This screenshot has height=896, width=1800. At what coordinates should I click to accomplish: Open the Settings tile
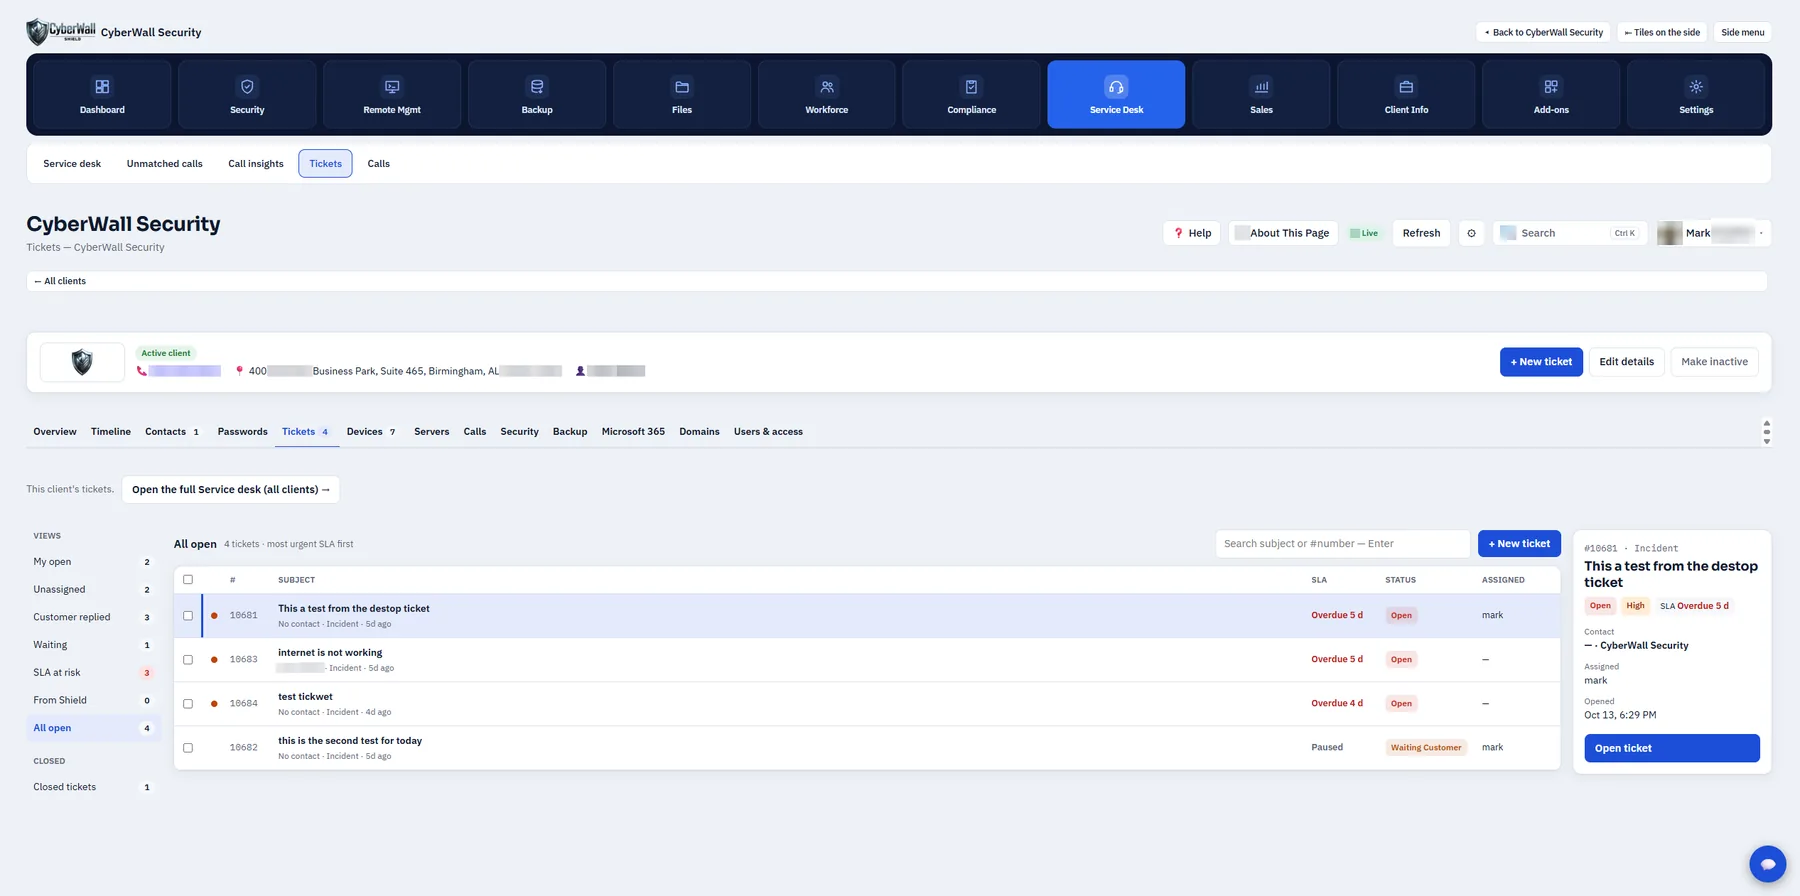[x=1696, y=94]
